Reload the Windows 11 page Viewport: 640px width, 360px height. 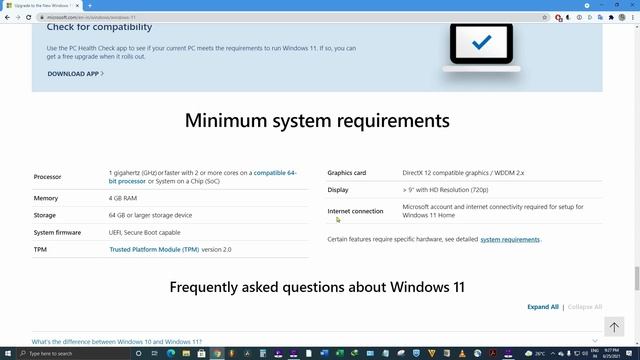[29, 18]
